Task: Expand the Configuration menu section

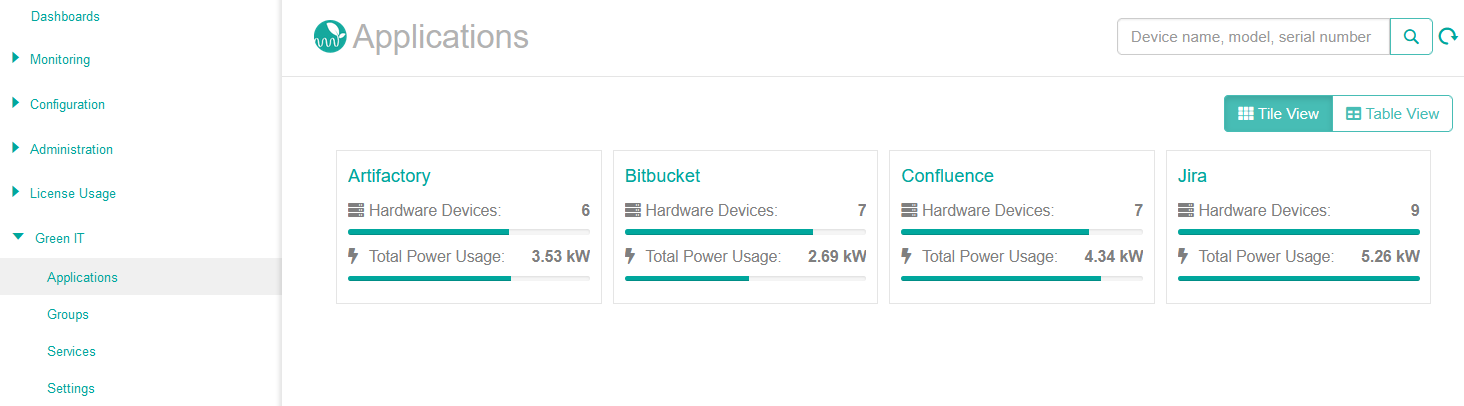Action: [x=66, y=104]
